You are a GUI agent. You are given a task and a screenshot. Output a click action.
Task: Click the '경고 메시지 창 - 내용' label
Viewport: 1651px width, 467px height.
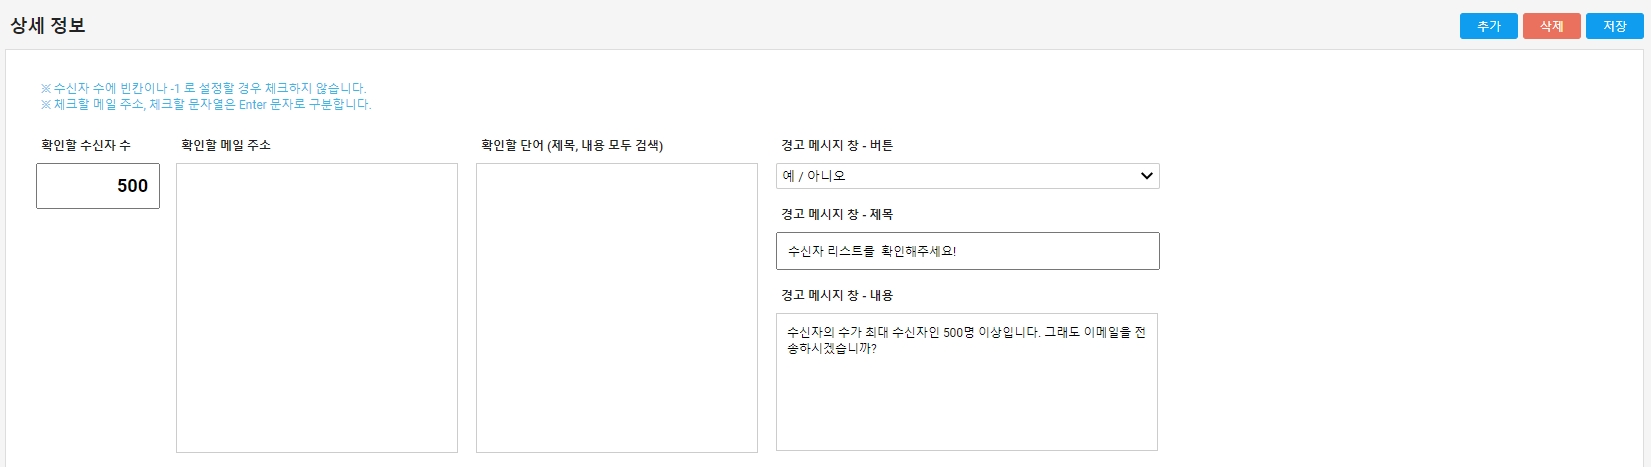(837, 295)
